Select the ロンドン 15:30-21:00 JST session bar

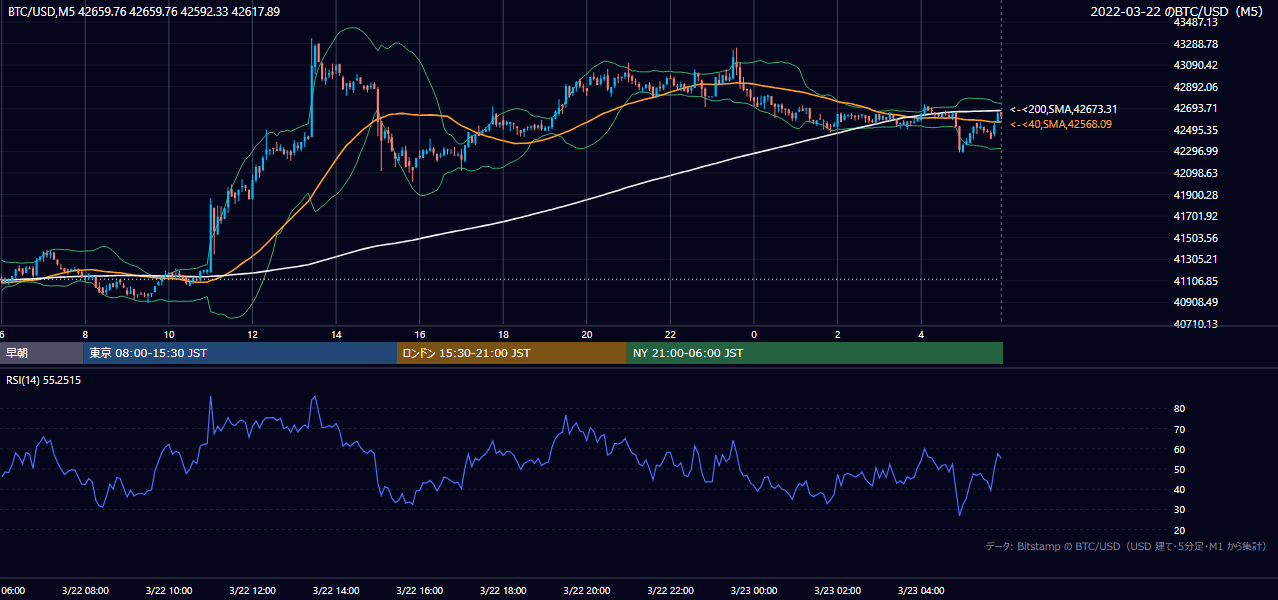(512, 353)
